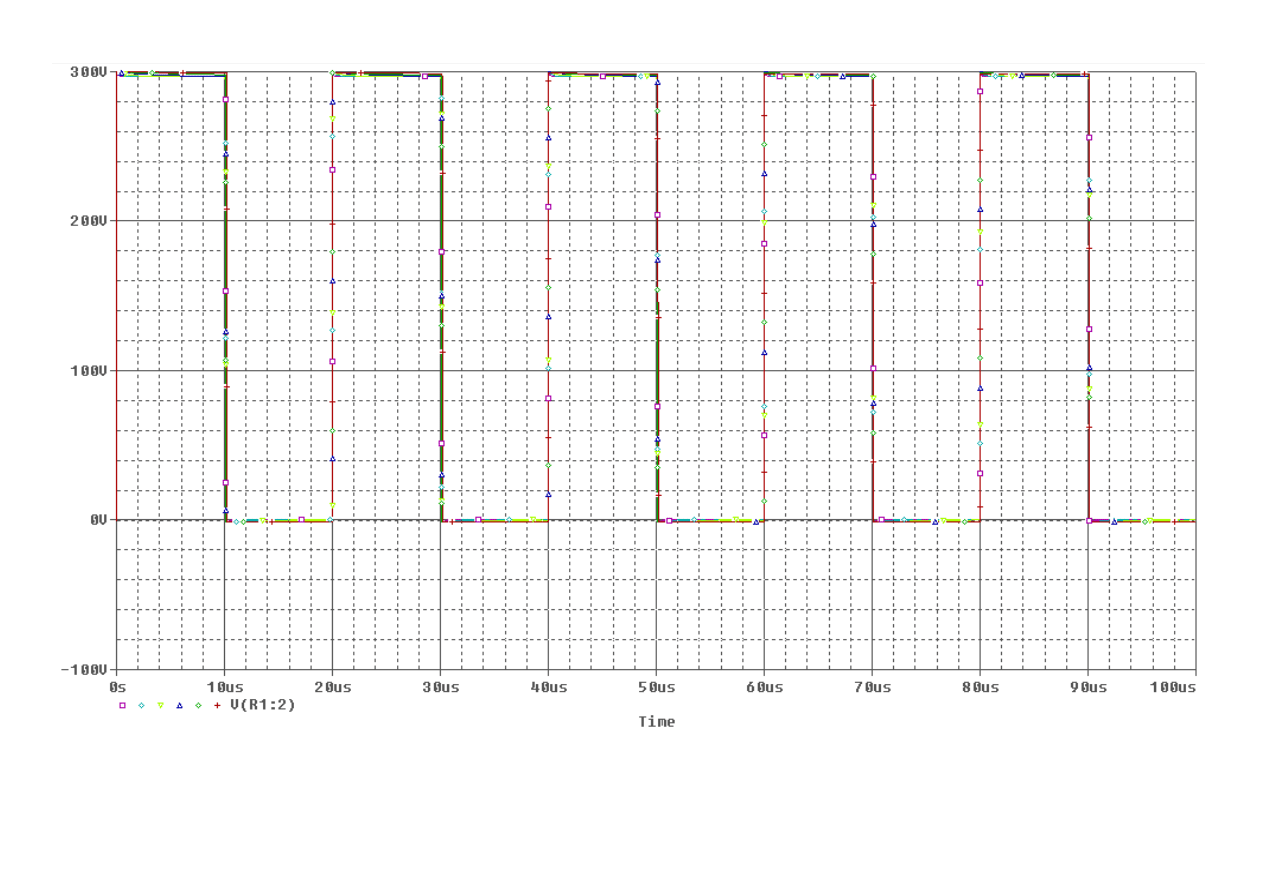Click the magenta square legend marker
The height and width of the screenshot is (893, 1263).
click(122, 705)
